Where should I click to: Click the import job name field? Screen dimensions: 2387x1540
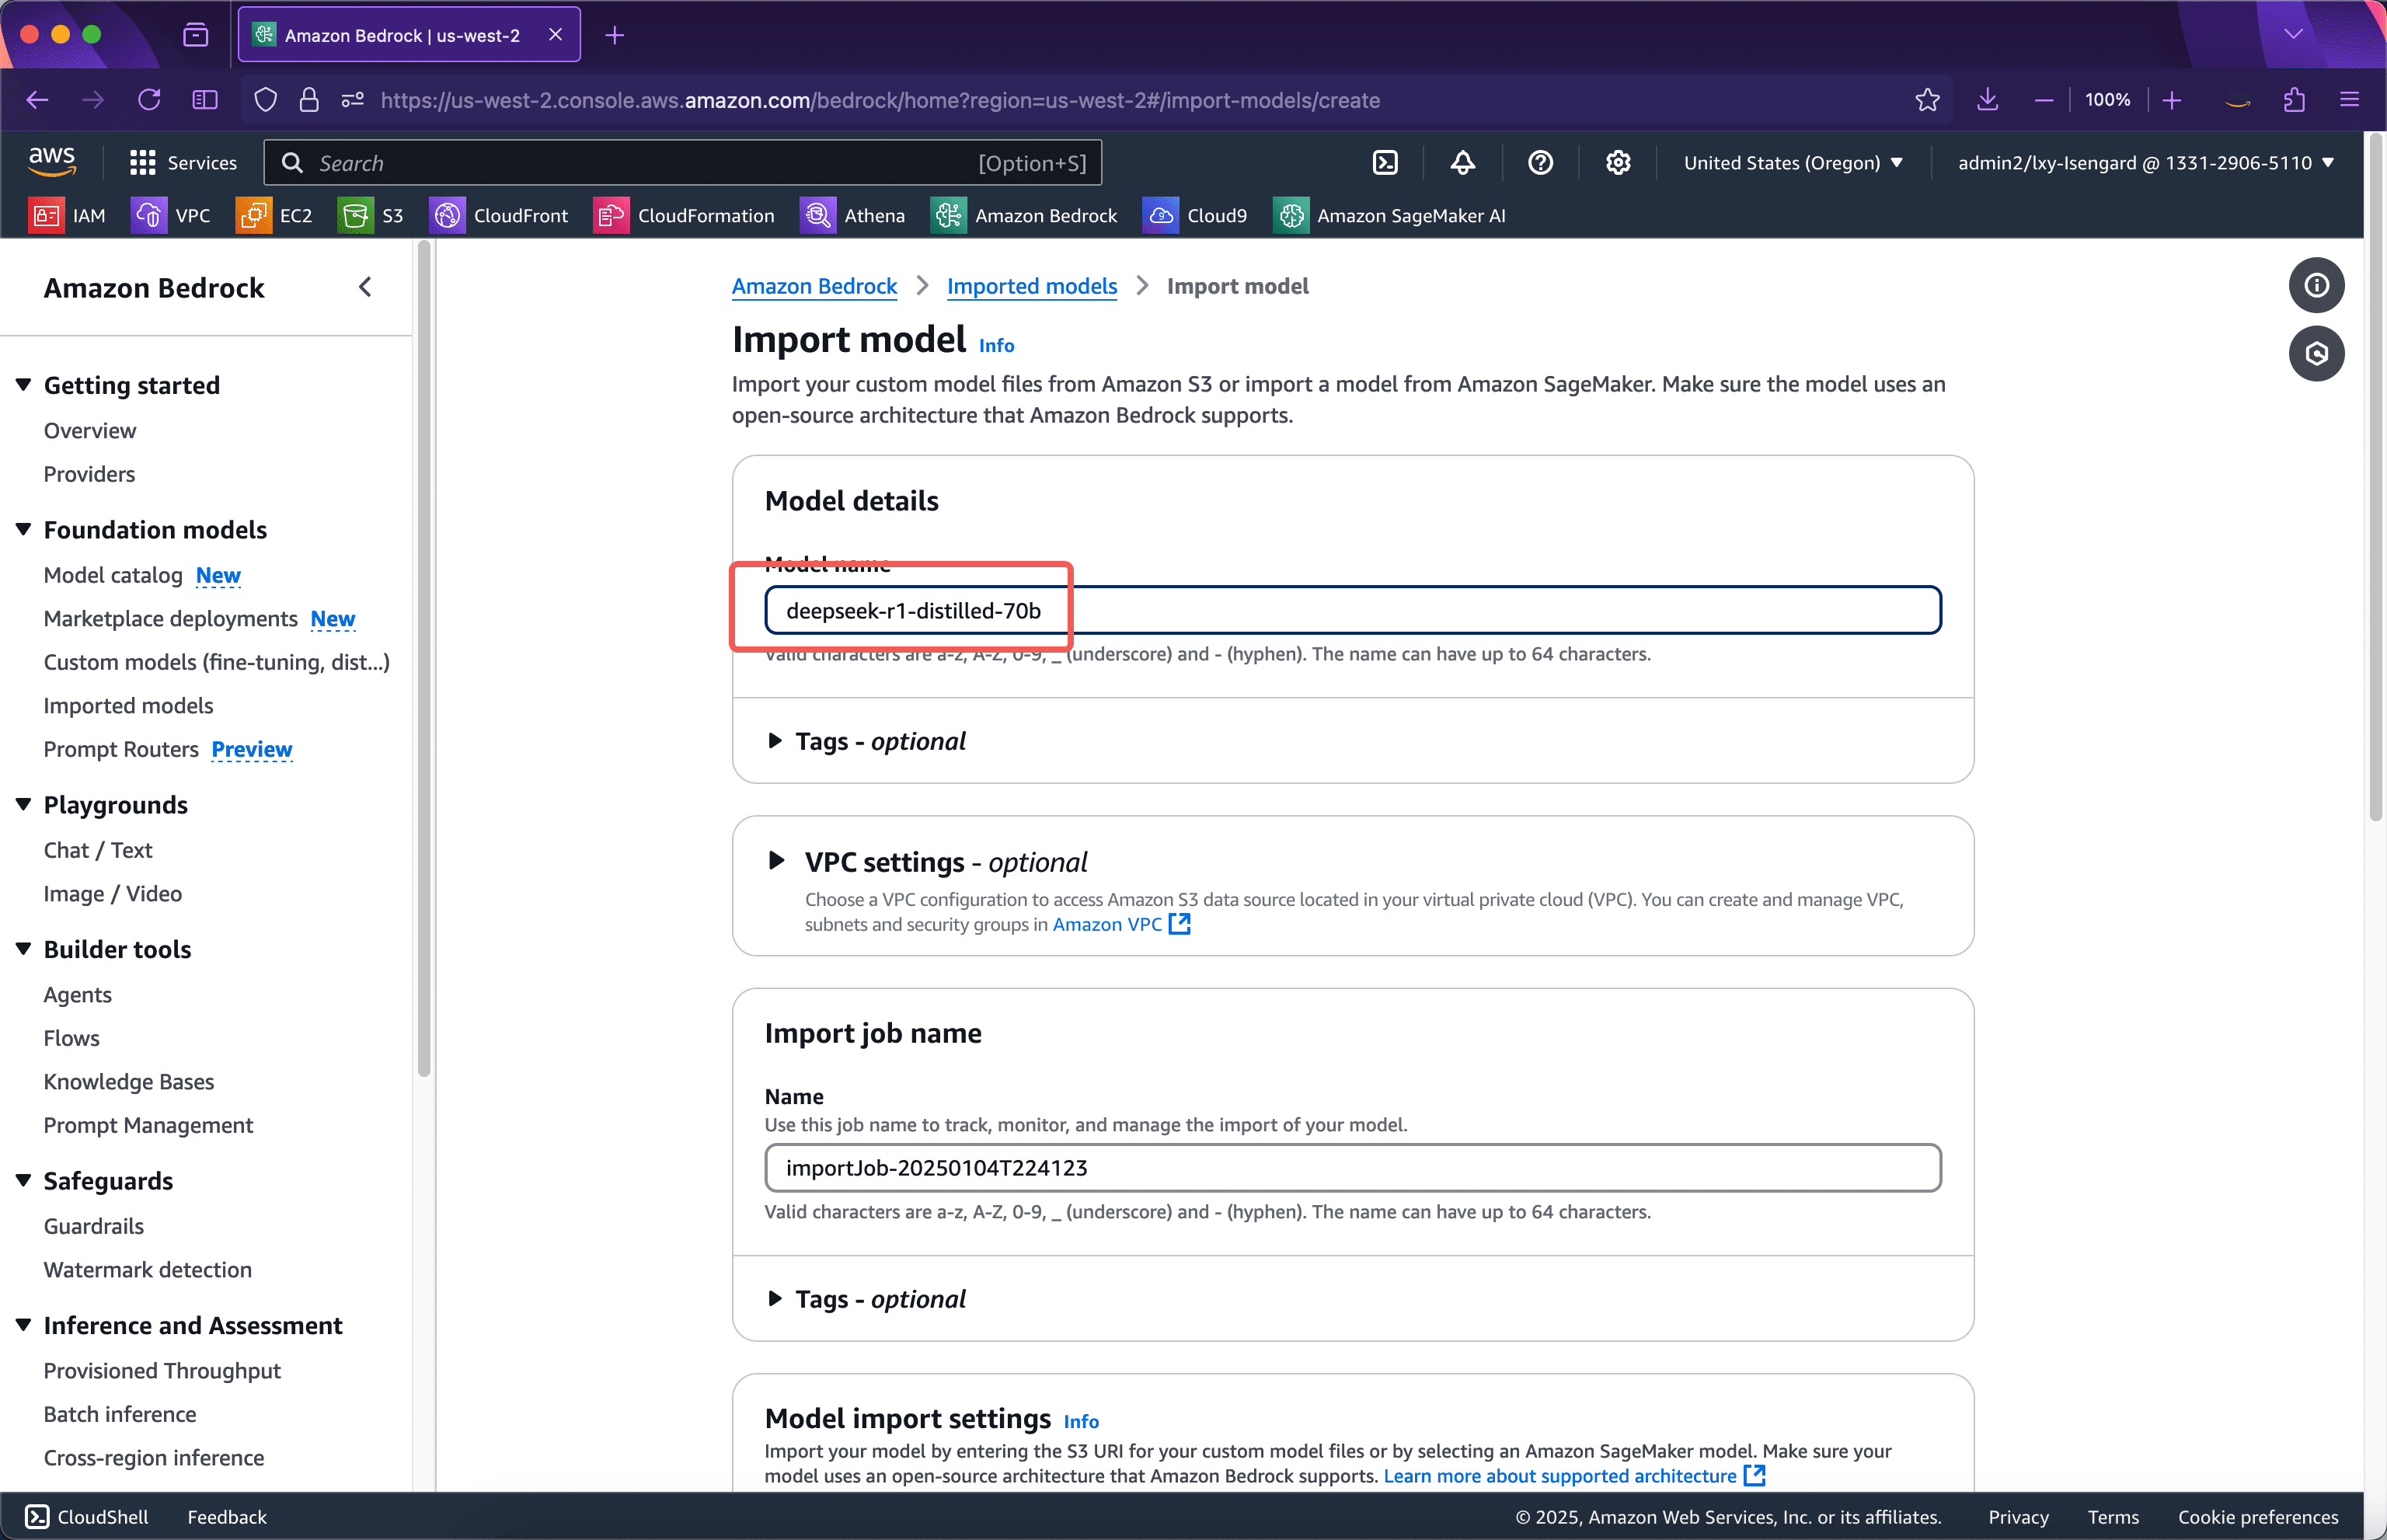pos(1351,1167)
